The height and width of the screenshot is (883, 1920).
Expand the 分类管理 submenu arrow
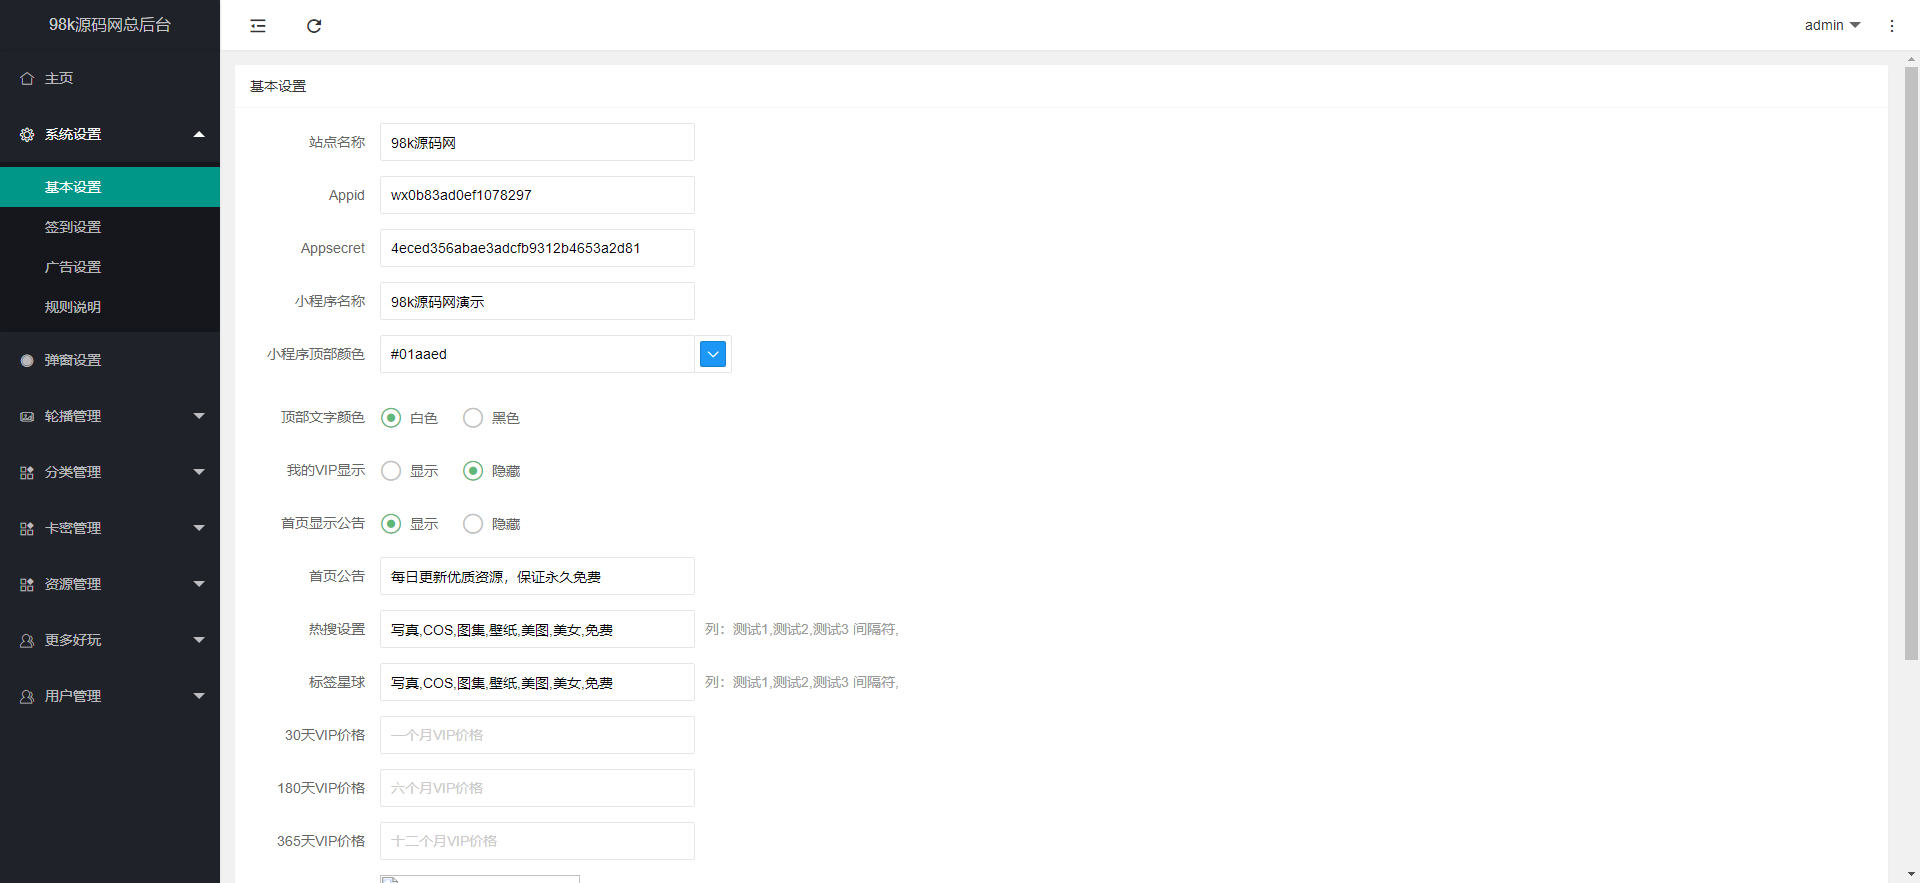199,472
